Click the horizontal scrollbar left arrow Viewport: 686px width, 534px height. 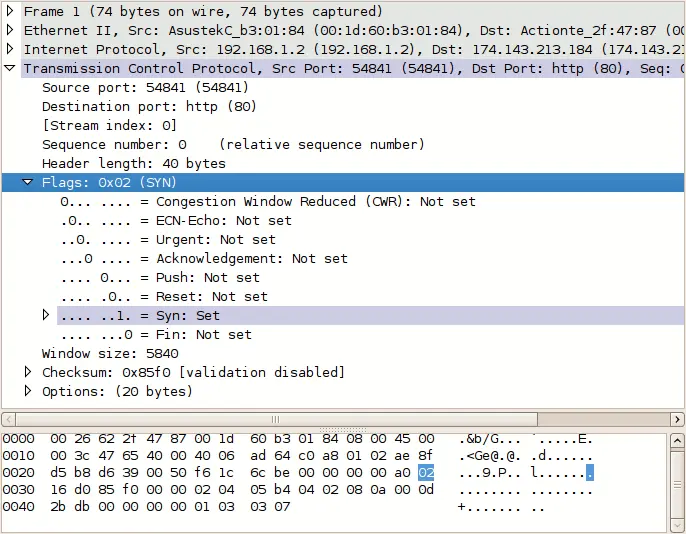tap(9, 419)
